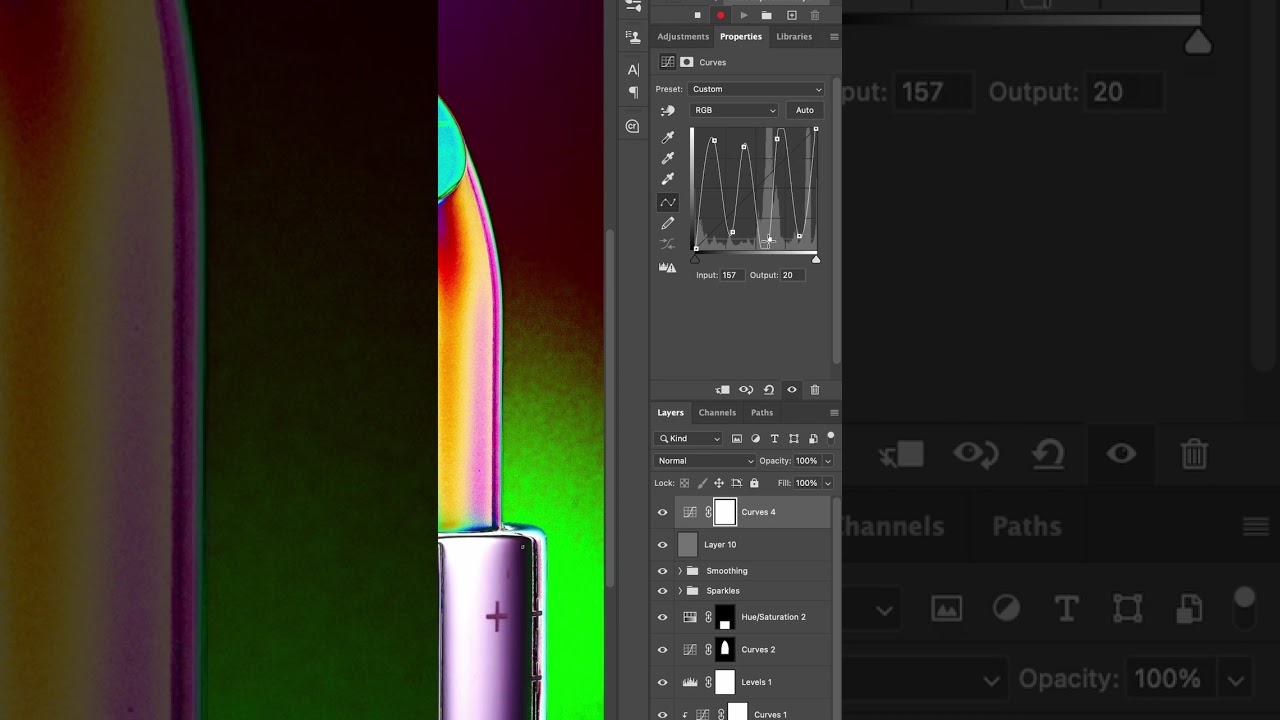The image size is (1280, 720).
Task: Open the Paragraph panel icon
Action: coord(633,92)
